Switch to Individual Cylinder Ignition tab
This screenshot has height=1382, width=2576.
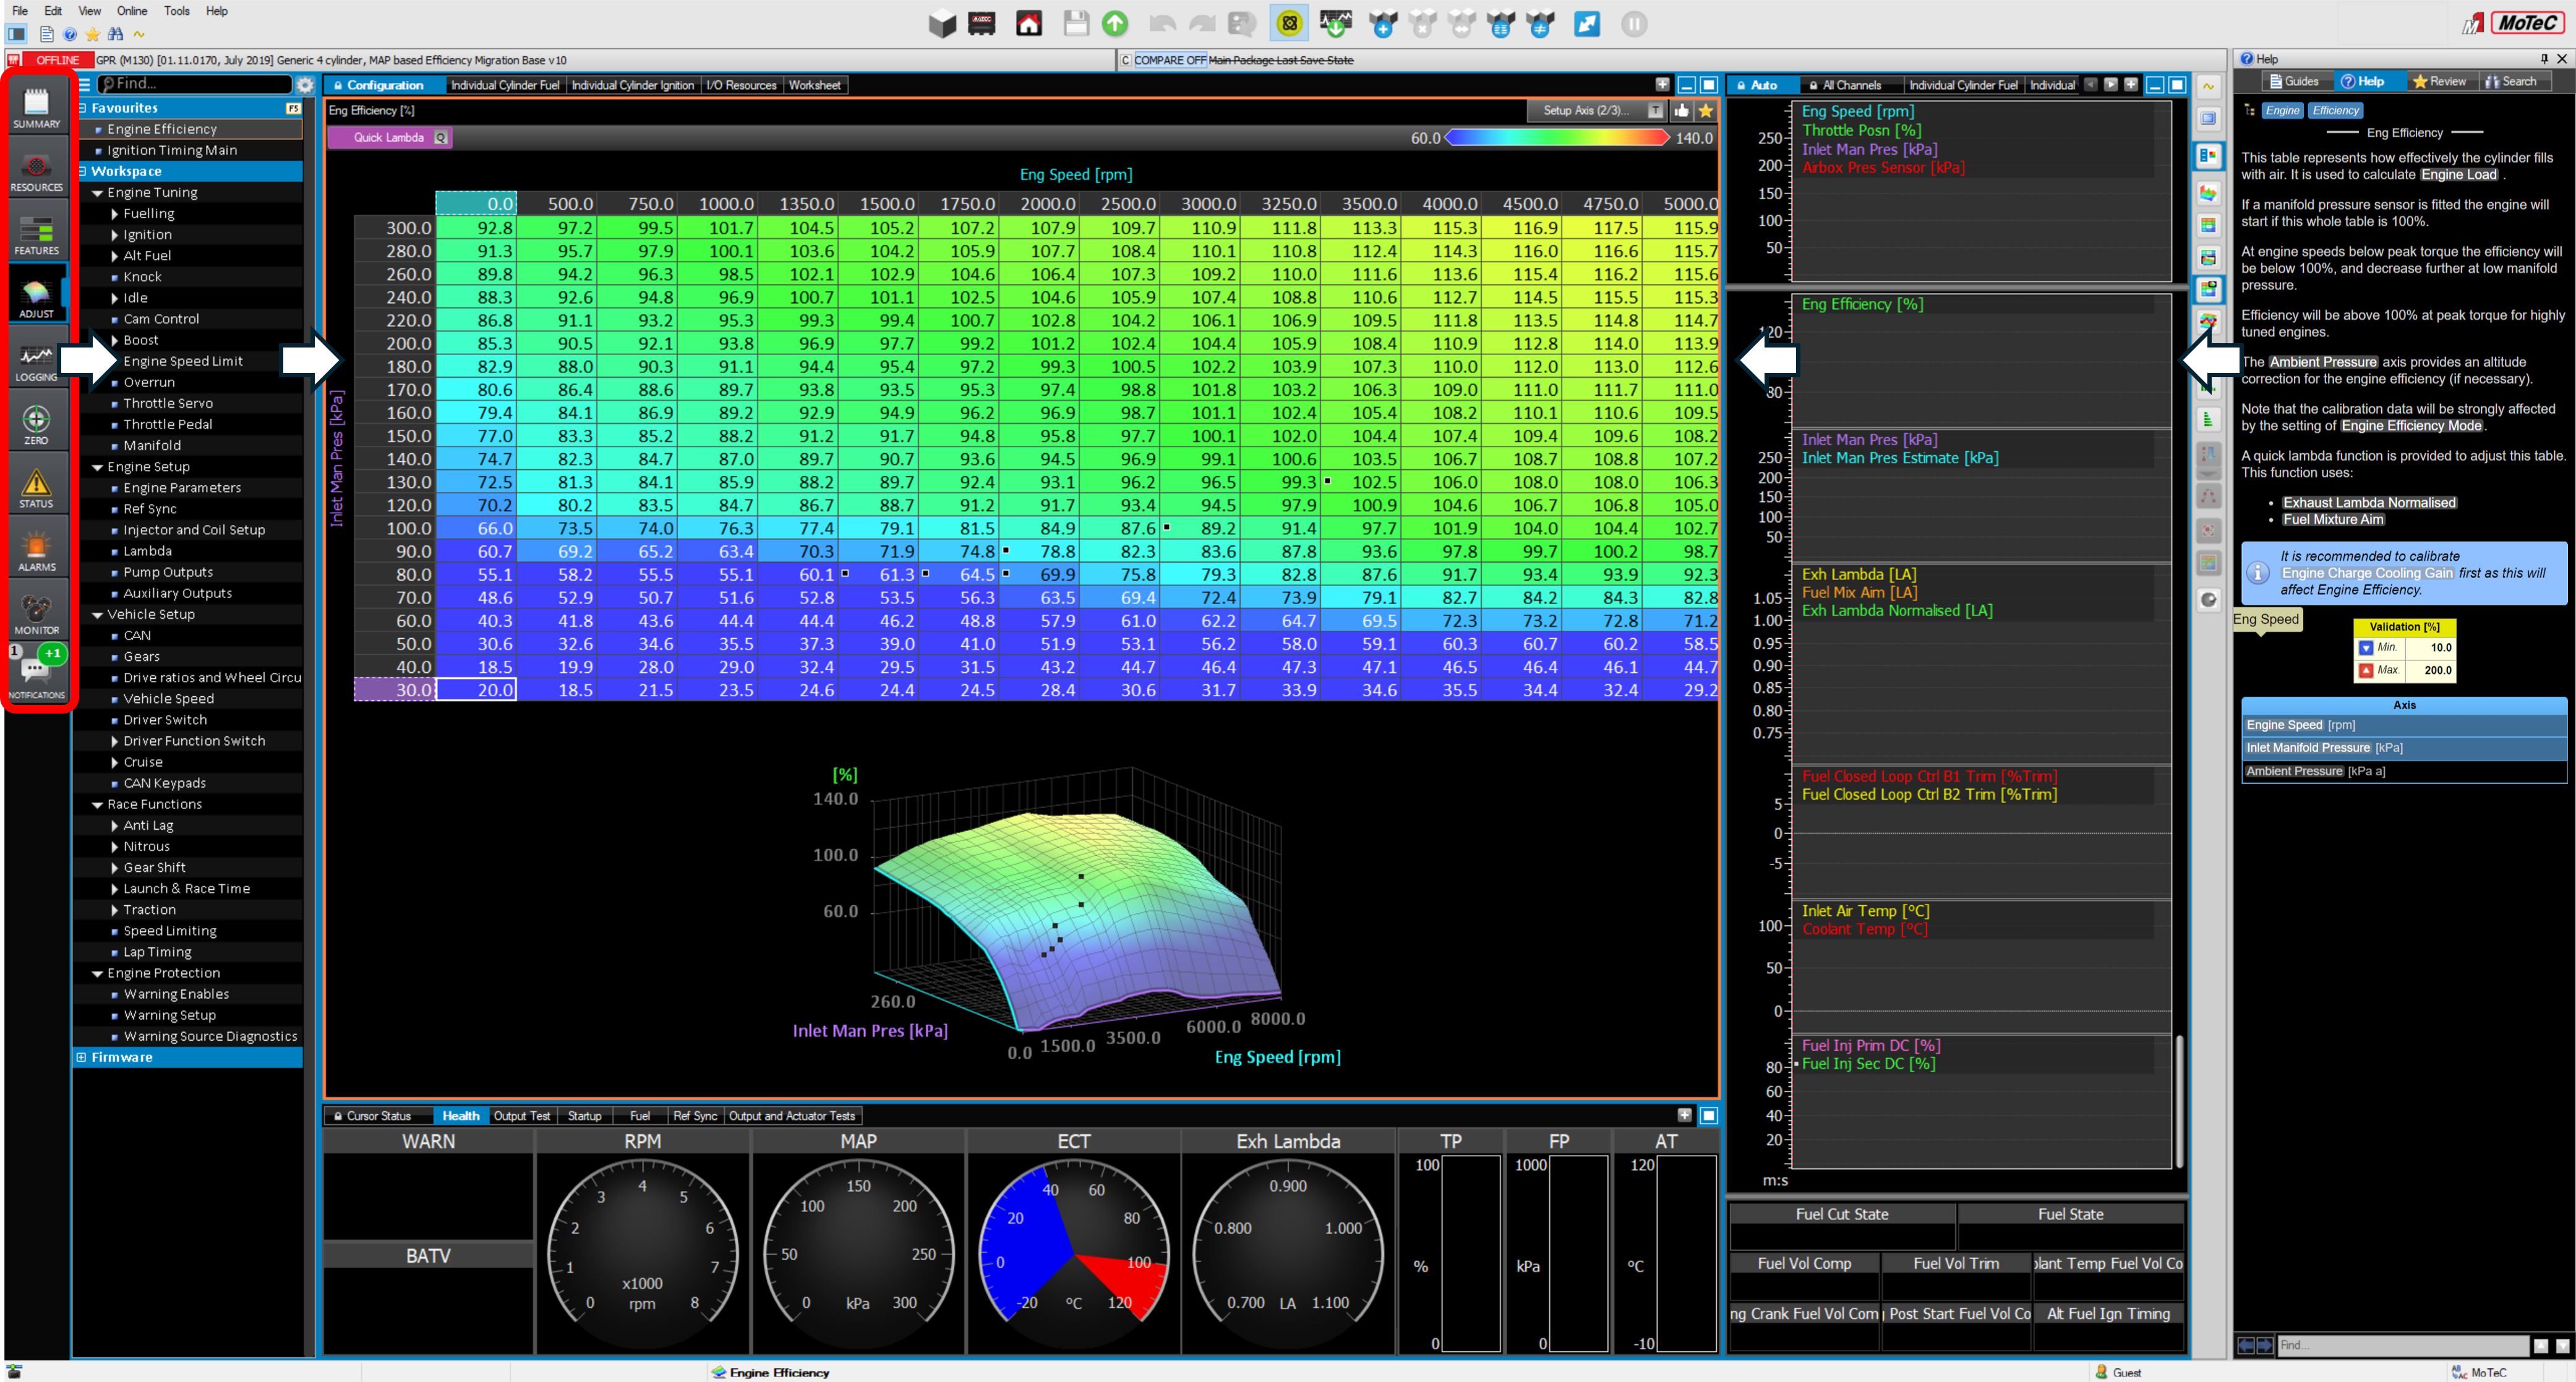click(632, 85)
